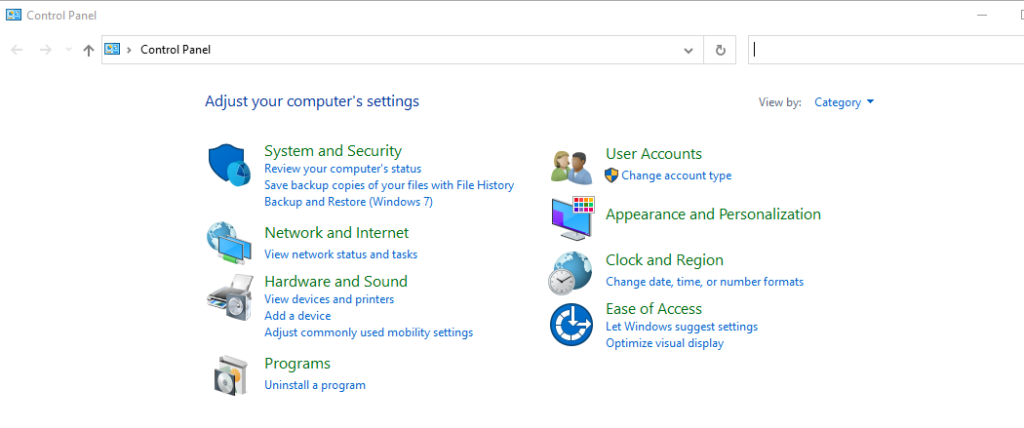Image resolution: width=1024 pixels, height=428 pixels.
Task: Click the Control Panel icon in the address bar
Action: [x=112, y=49]
